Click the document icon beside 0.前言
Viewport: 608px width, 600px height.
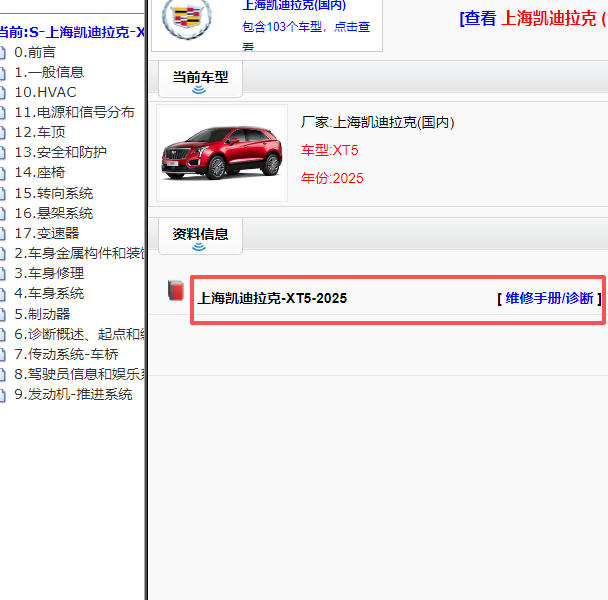pyautogui.click(x=2, y=53)
